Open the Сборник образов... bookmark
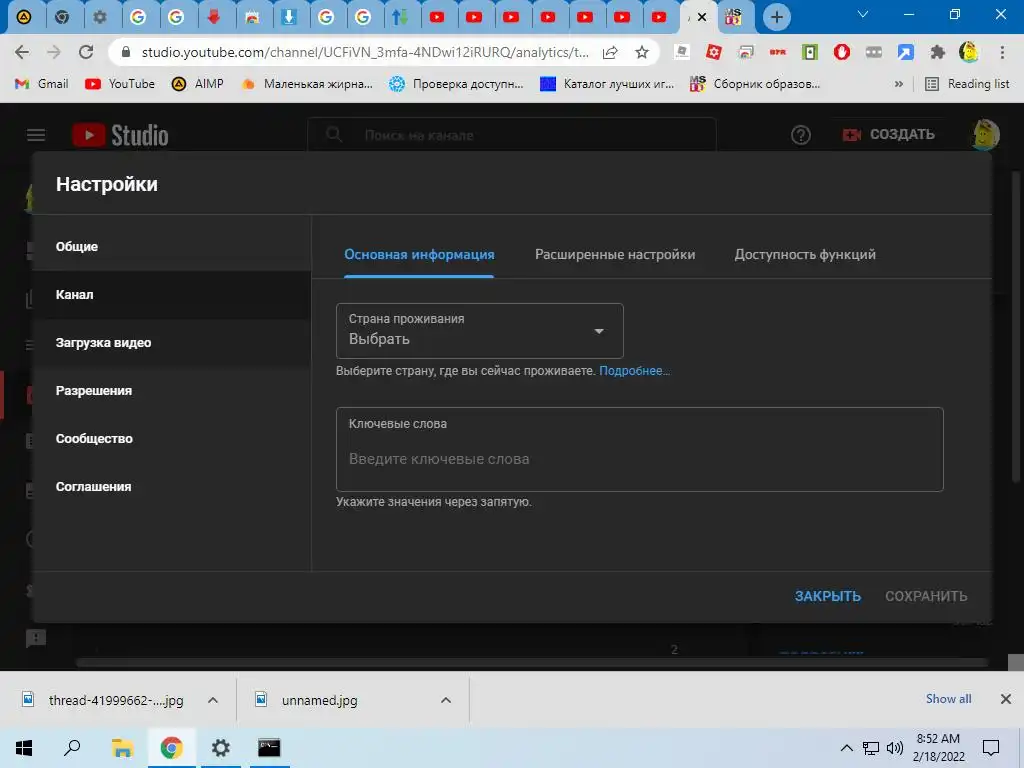Viewport: 1024px width, 768px height. coord(754,84)
